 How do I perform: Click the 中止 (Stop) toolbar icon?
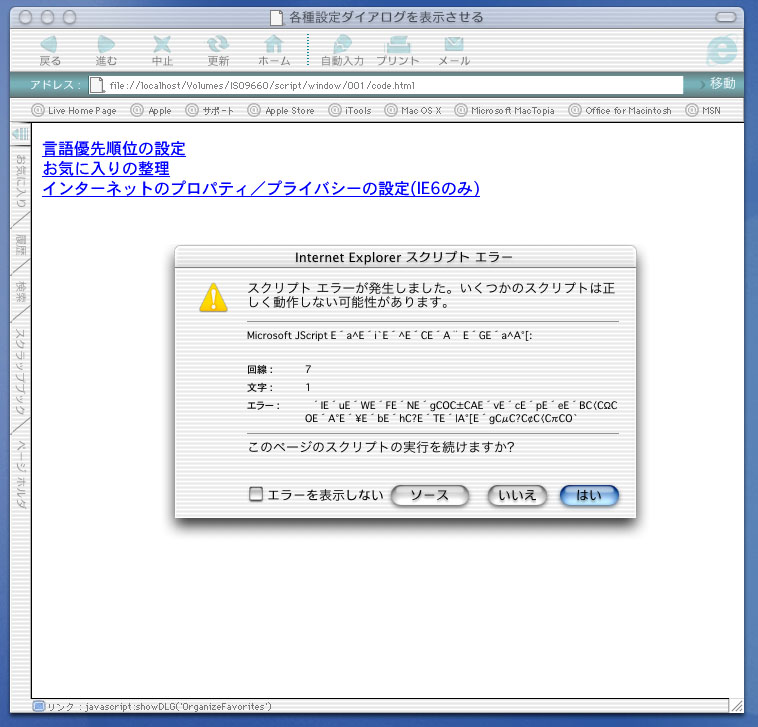point(162,50)
